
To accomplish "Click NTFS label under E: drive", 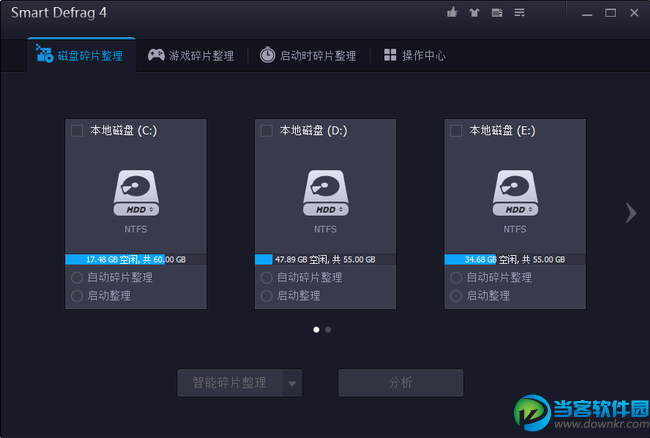I will [515, 229].
